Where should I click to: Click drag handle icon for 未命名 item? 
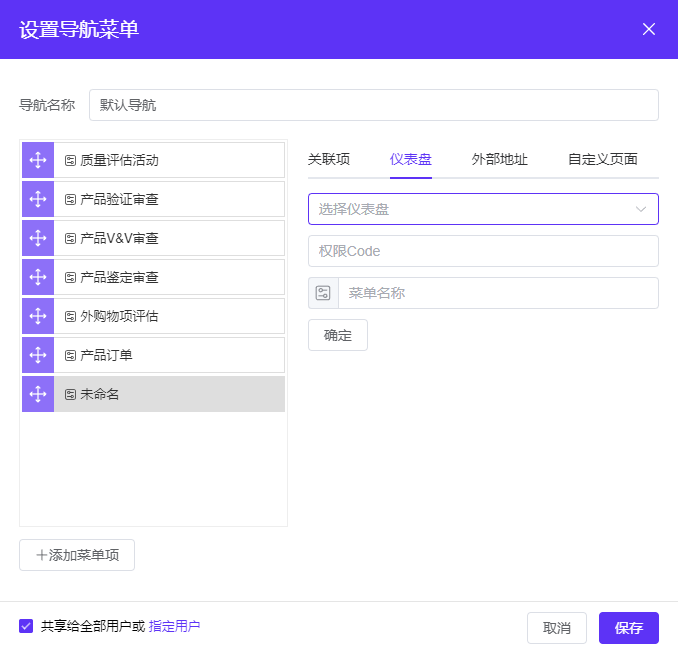(38, 394)
